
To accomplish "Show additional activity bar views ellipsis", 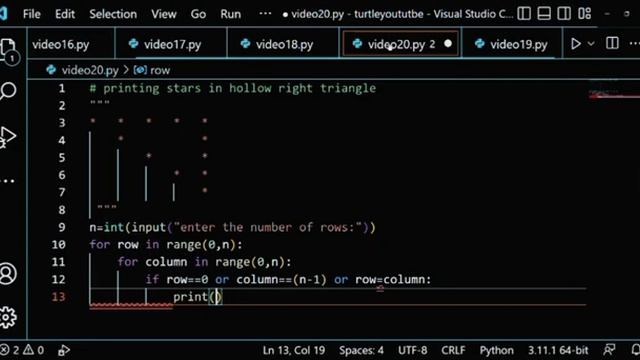I will tap(8, 180).
